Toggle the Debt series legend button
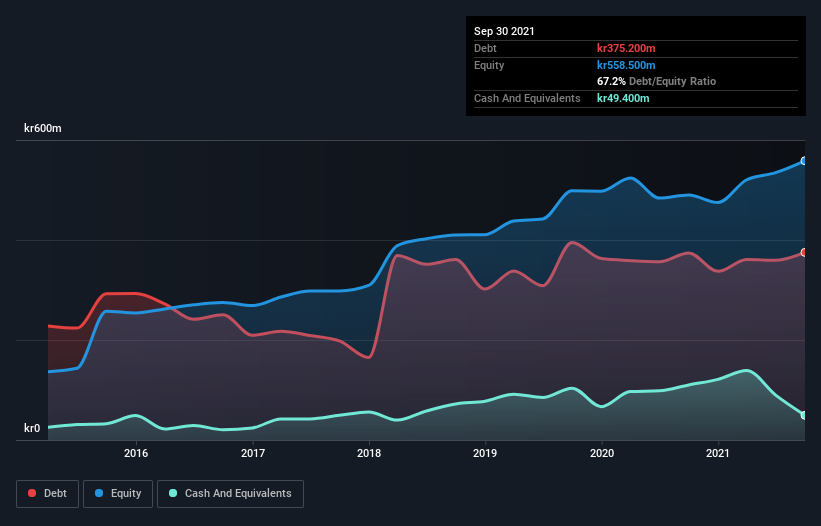 click(47, 494)
